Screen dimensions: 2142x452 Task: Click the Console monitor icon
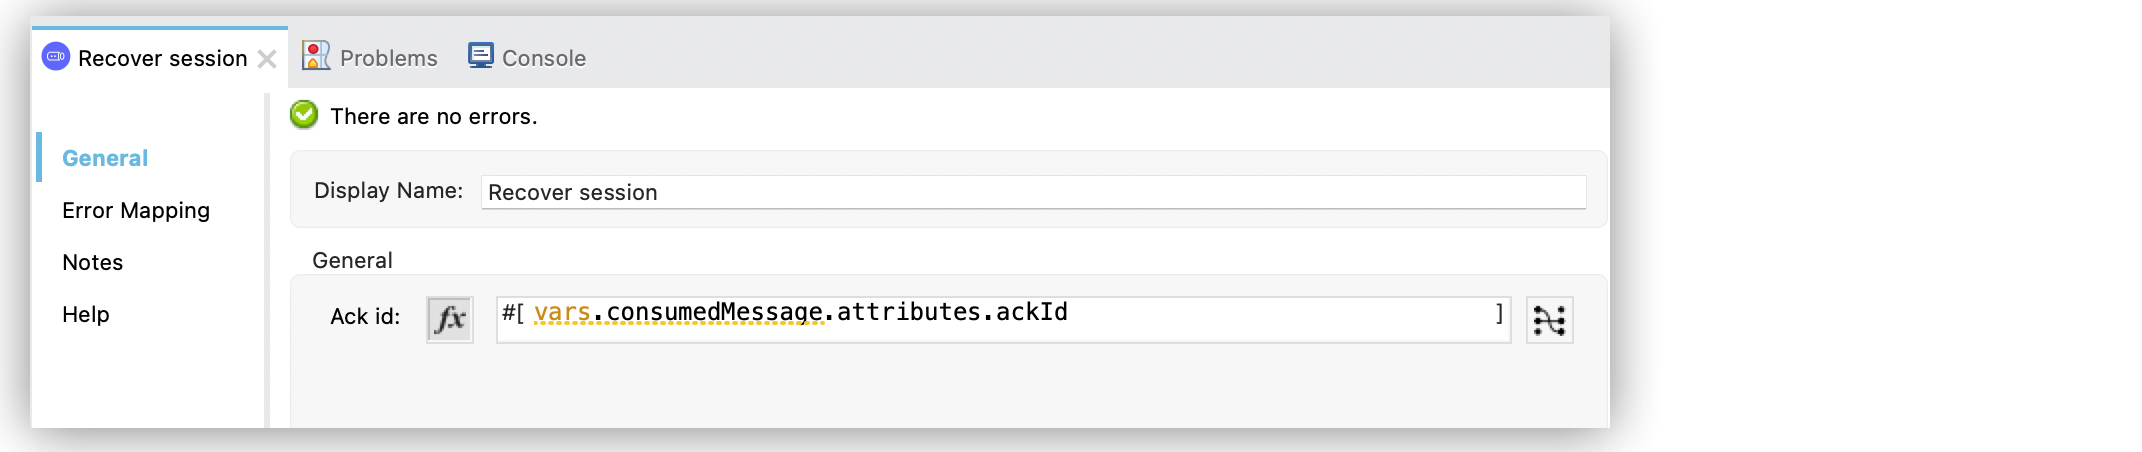coord(481,56)
